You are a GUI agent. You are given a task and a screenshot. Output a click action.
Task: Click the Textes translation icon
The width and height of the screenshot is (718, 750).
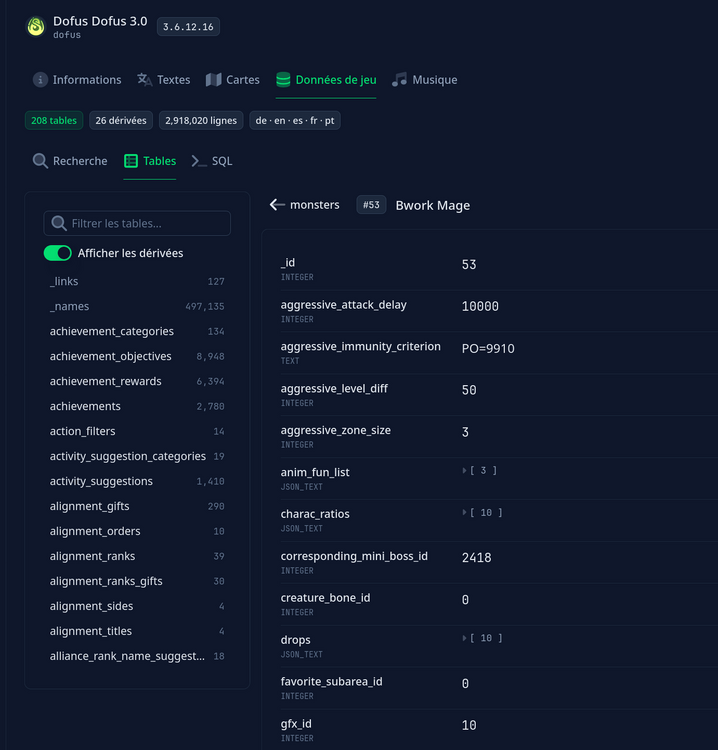(x=144, y=80)
